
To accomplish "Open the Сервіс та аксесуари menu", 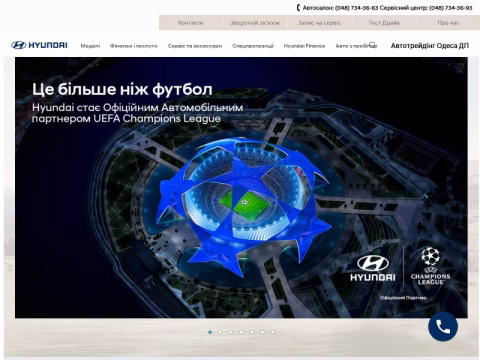I will point(195,46).
